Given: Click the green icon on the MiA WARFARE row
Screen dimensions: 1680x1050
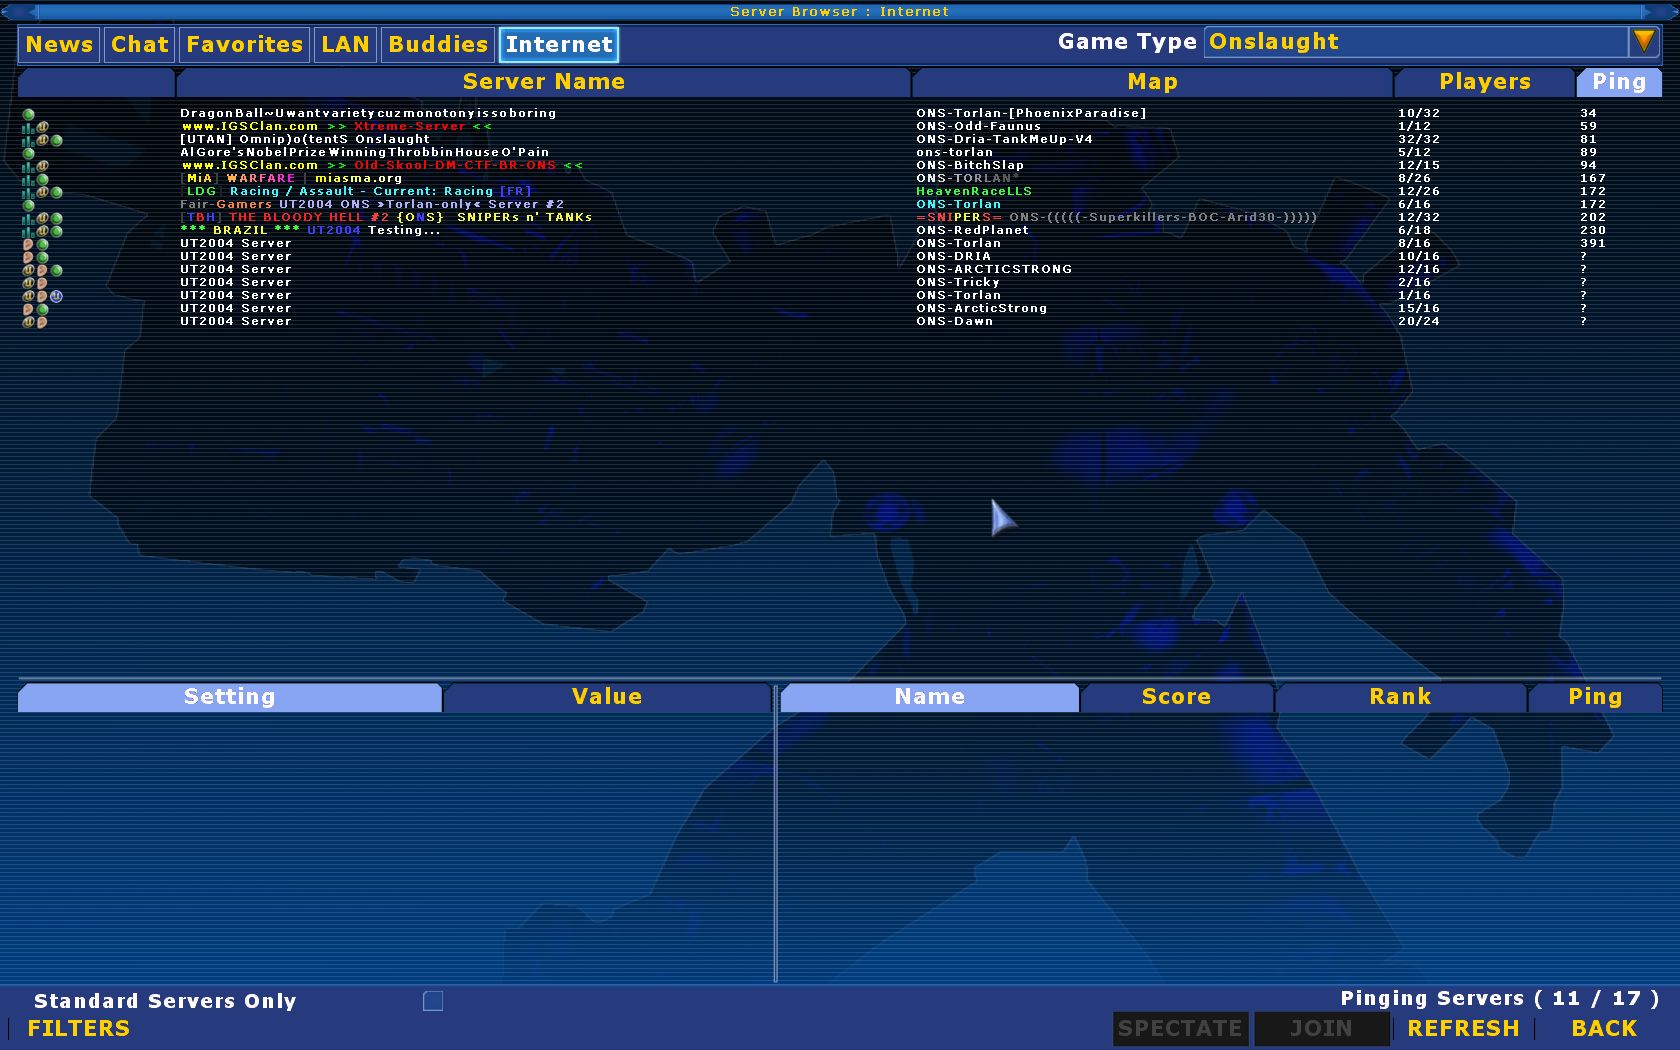Looking at the screenshot, I should click(42, 179).
